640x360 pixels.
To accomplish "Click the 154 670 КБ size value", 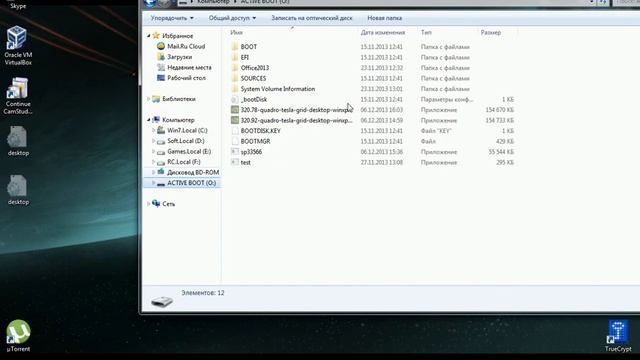I will click(500, 110).
